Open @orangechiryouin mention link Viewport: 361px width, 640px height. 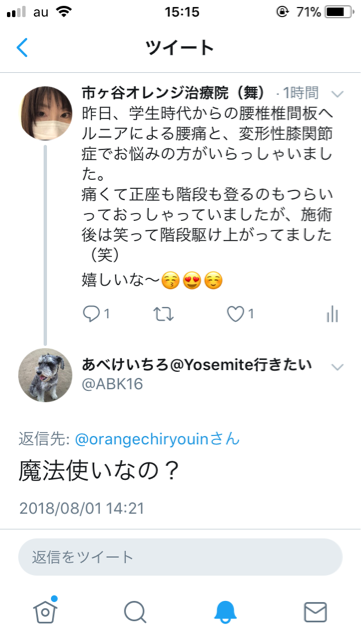click(143, 439)
